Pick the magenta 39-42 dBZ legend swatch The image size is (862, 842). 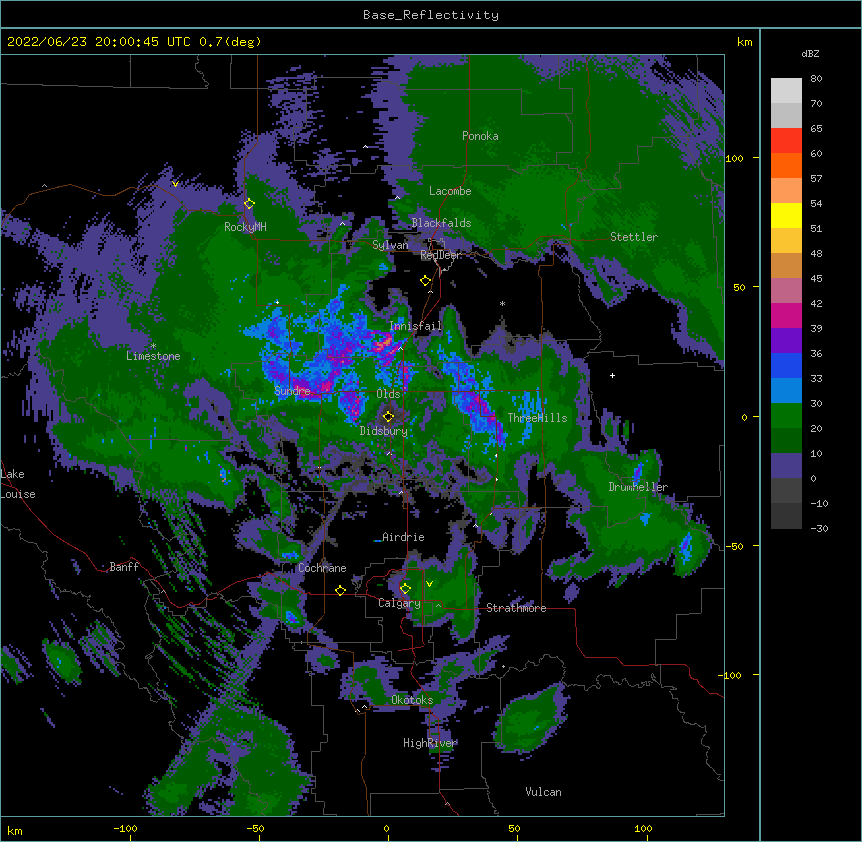point(786,315)
